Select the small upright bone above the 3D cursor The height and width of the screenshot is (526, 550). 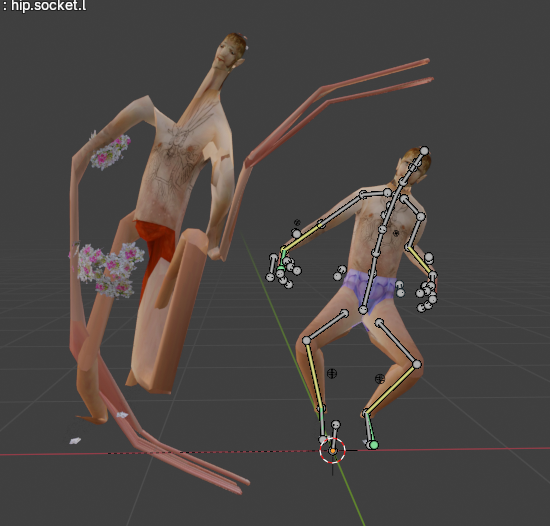pyautogui.click(x=335, y=437)
